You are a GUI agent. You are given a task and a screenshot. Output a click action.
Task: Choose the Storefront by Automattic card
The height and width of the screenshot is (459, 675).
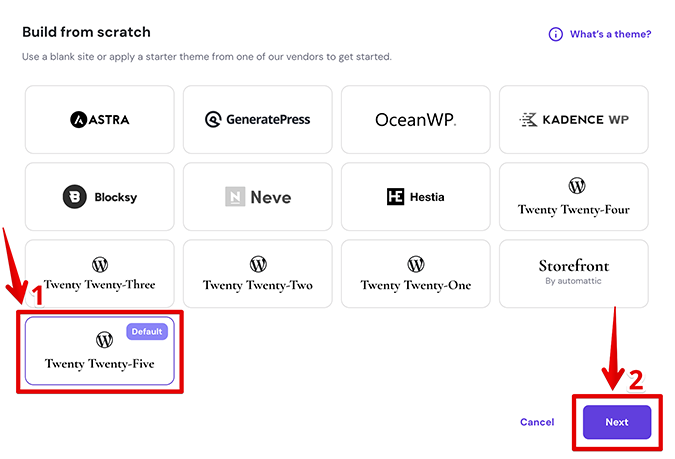[573, 273]
